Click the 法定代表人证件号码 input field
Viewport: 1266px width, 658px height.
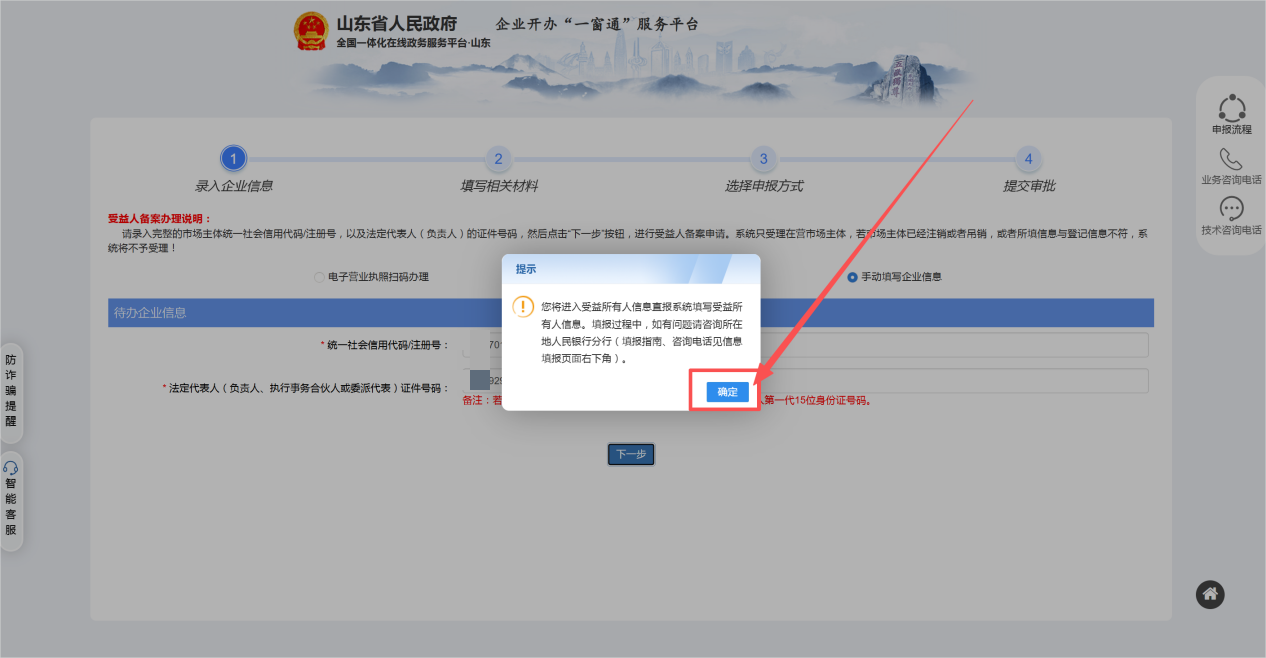(950, 381)
